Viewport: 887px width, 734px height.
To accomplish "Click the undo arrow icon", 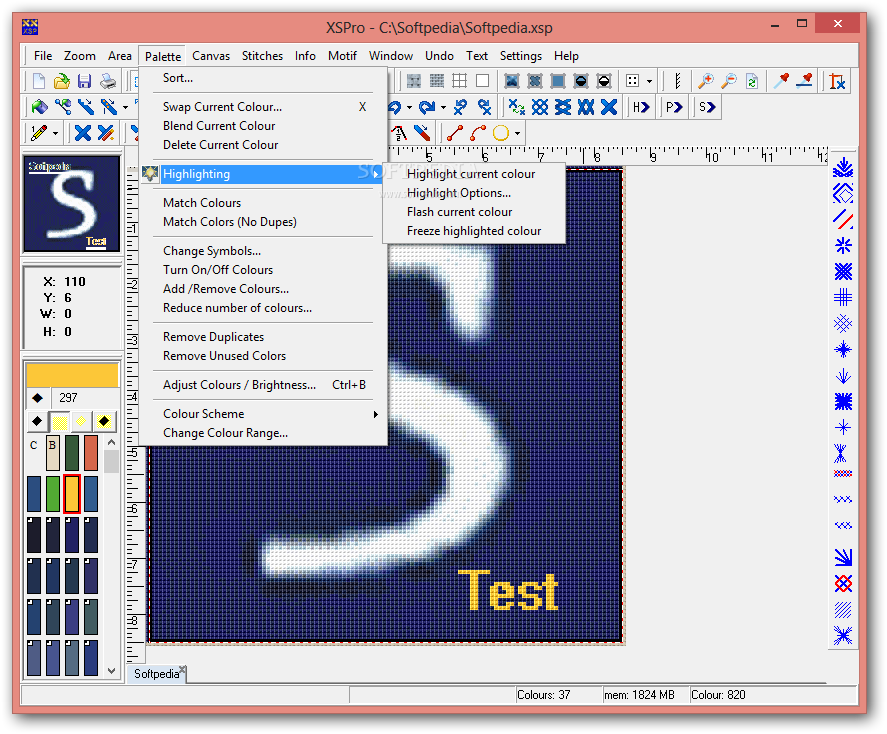I will tap(395, 107).
